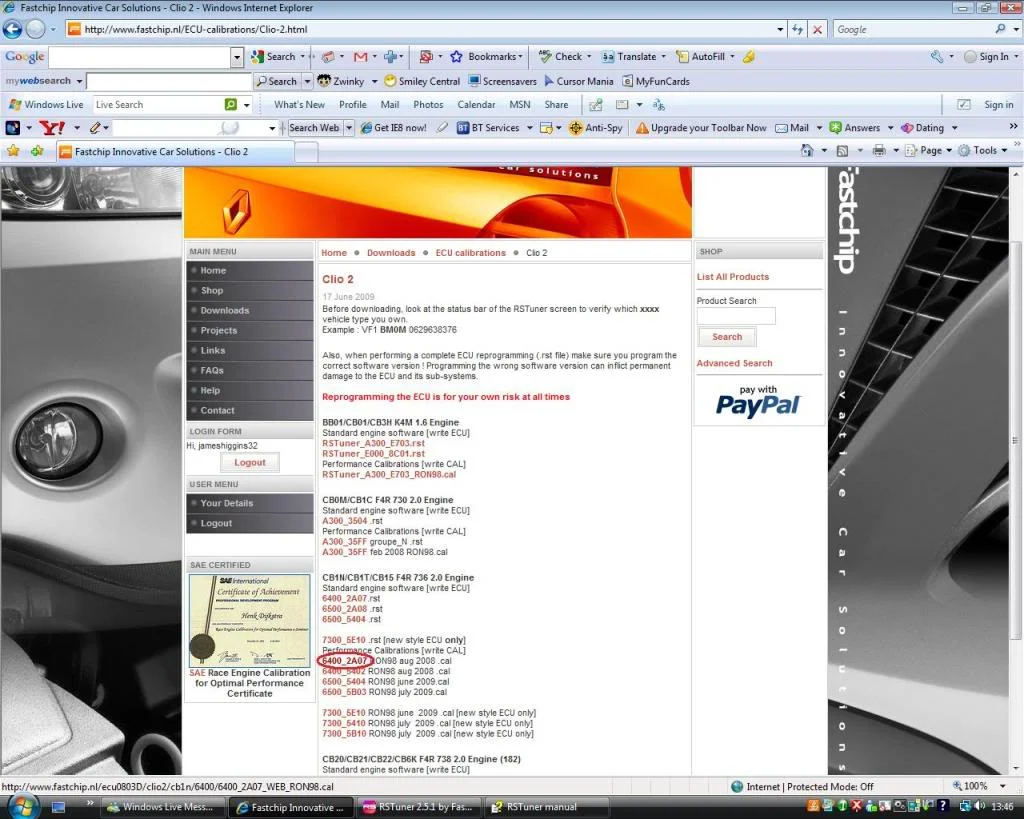This screenshot has height=819, width=1024.
Task: Click Answers in the Yahoo toolbar
Action: 855,128
